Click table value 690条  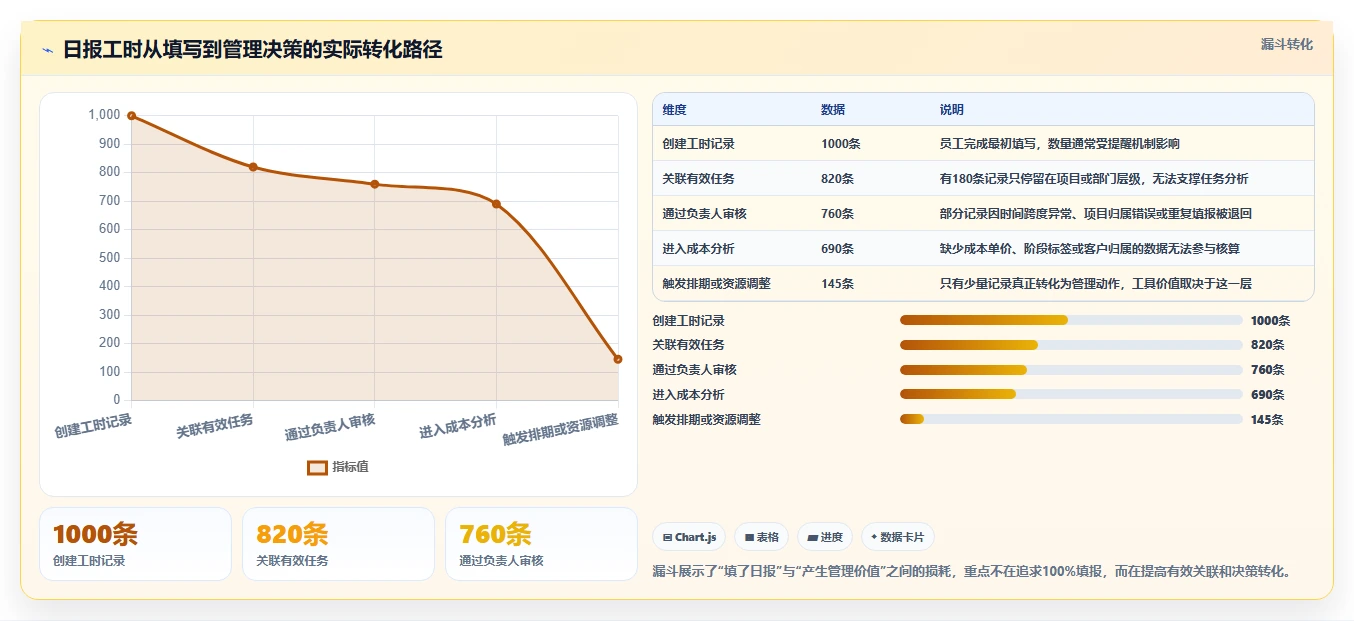(837, 249)
